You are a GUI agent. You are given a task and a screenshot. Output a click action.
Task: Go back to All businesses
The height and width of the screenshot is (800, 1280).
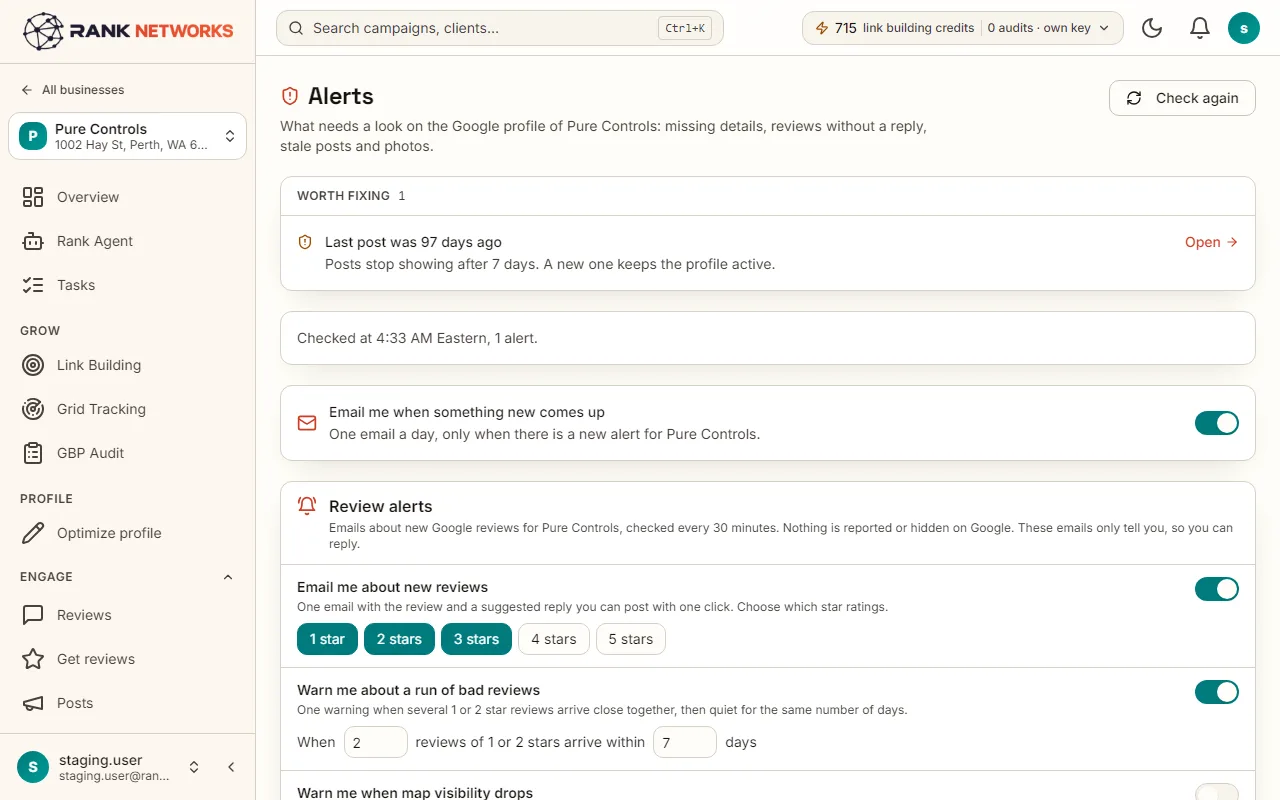tap(72, 90)
